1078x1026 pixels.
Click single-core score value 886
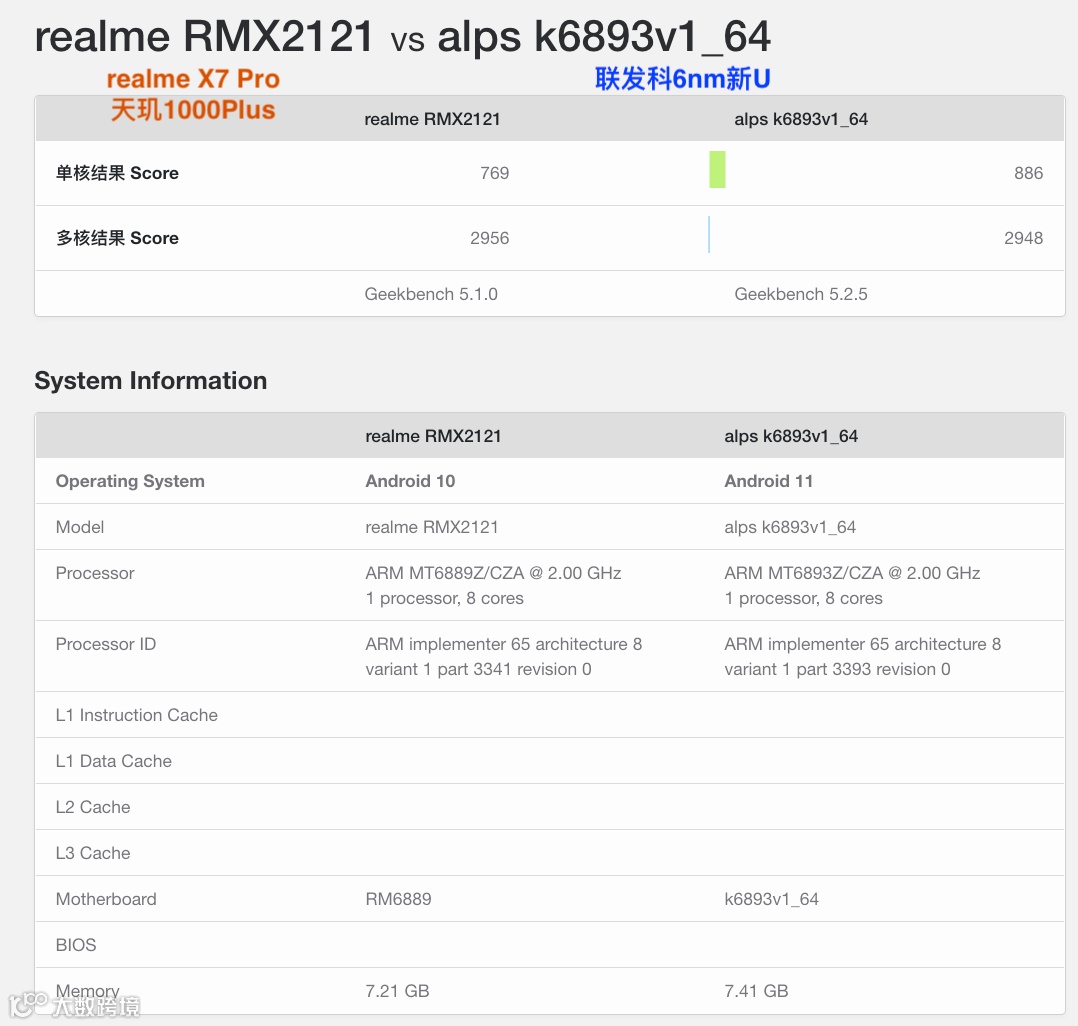[x=1028, y=173]
